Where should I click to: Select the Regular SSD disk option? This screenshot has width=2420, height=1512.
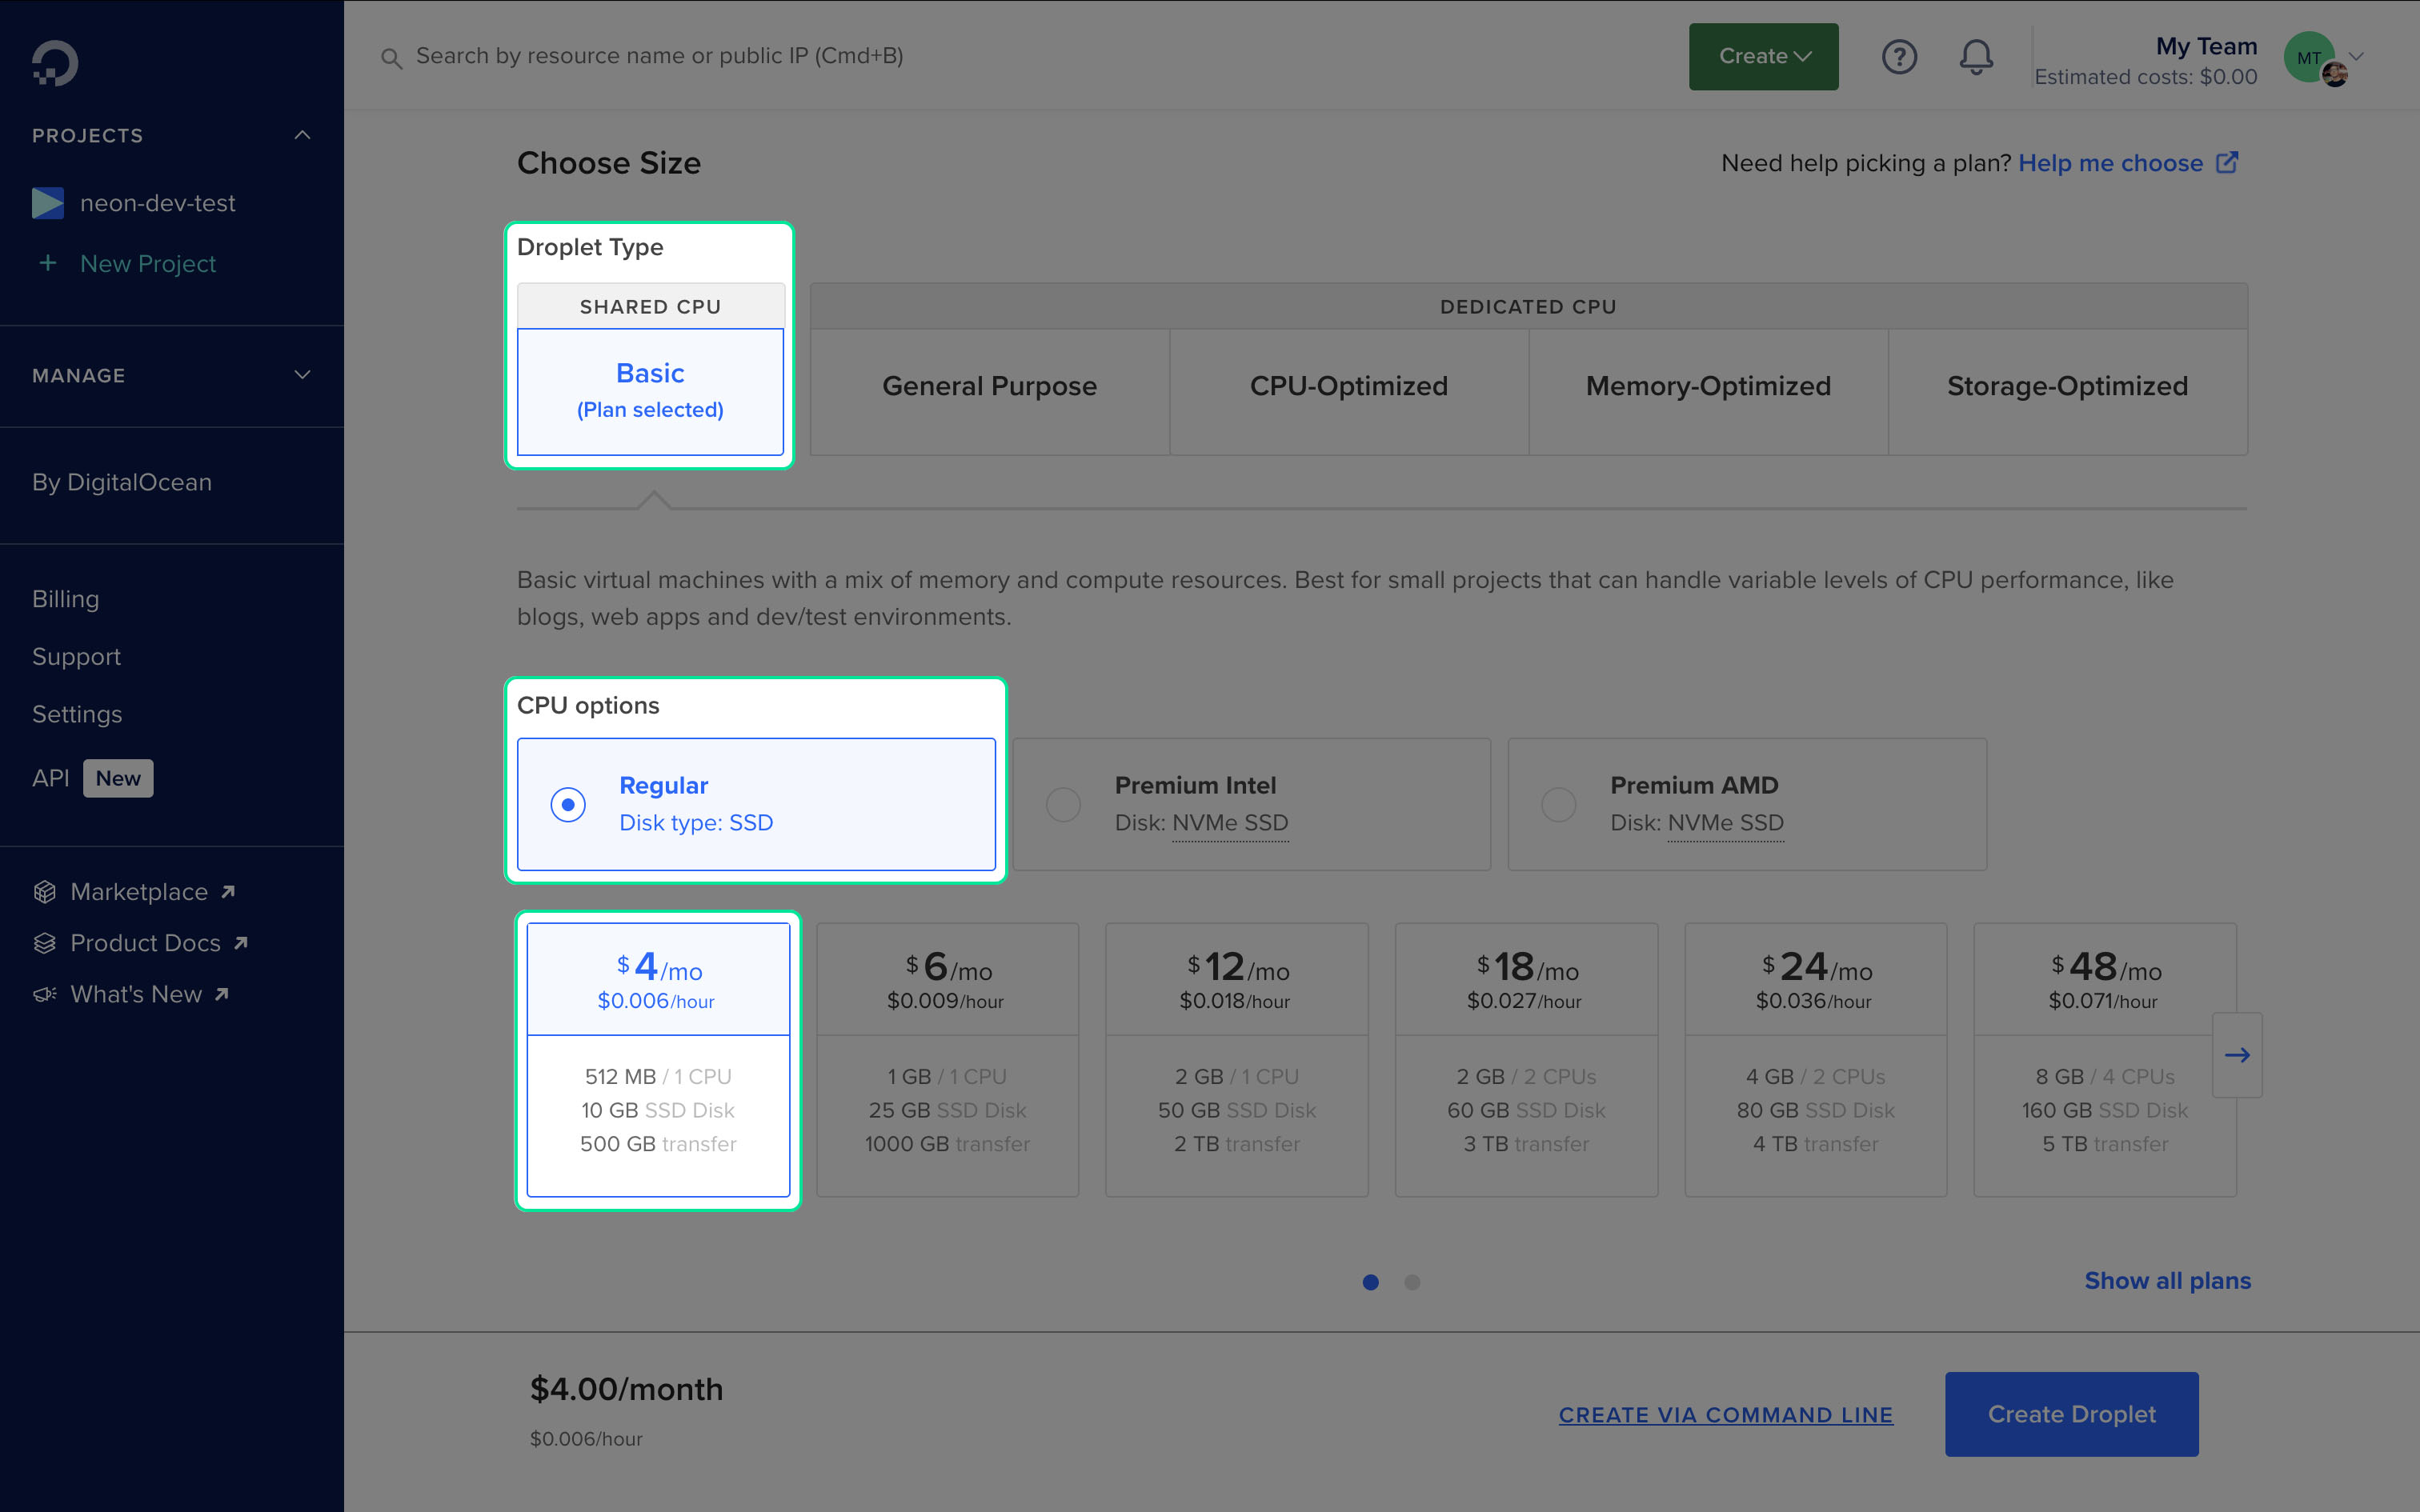click(x=568, y=804)
